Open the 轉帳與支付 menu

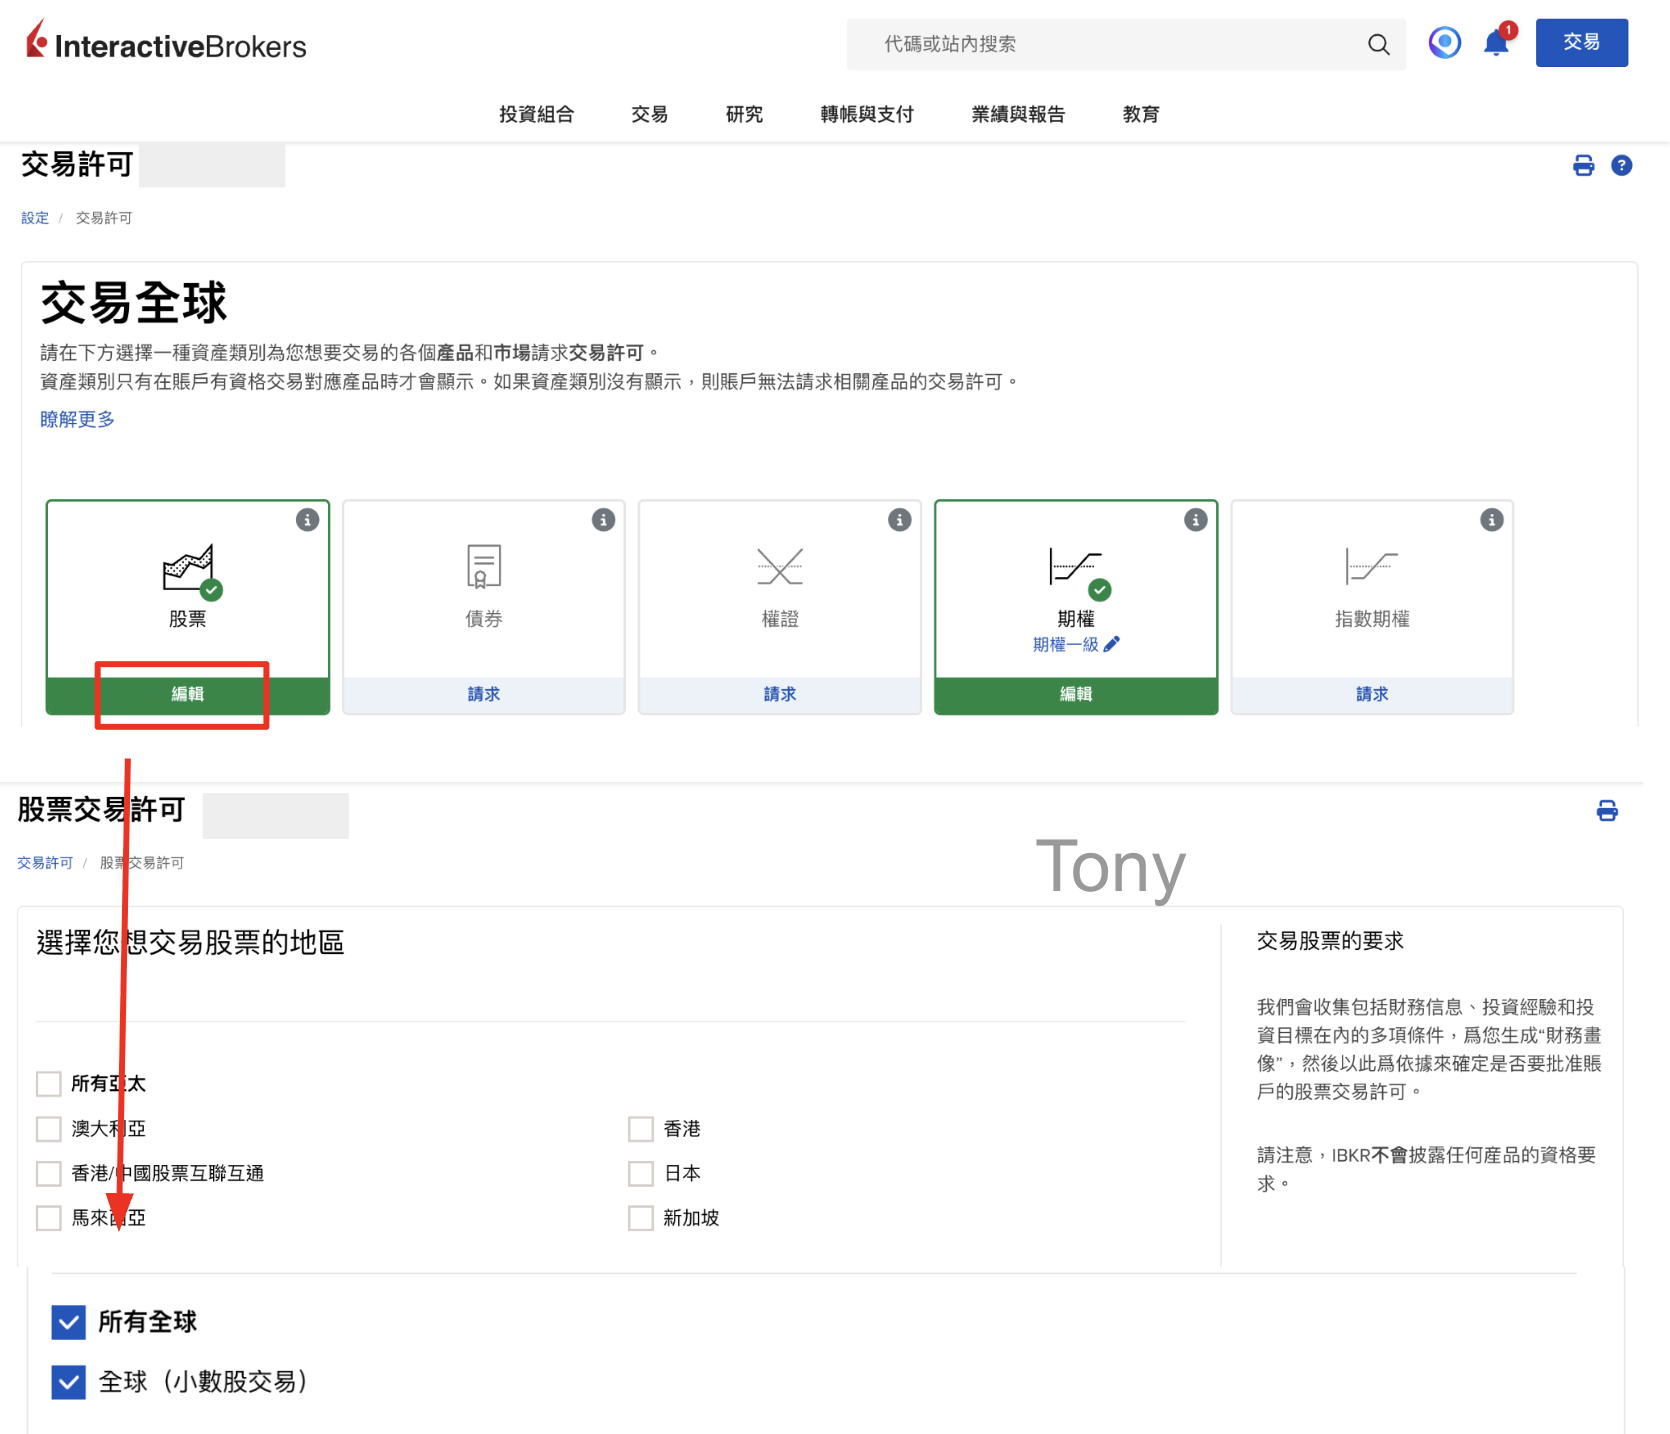tap(866, 115)
